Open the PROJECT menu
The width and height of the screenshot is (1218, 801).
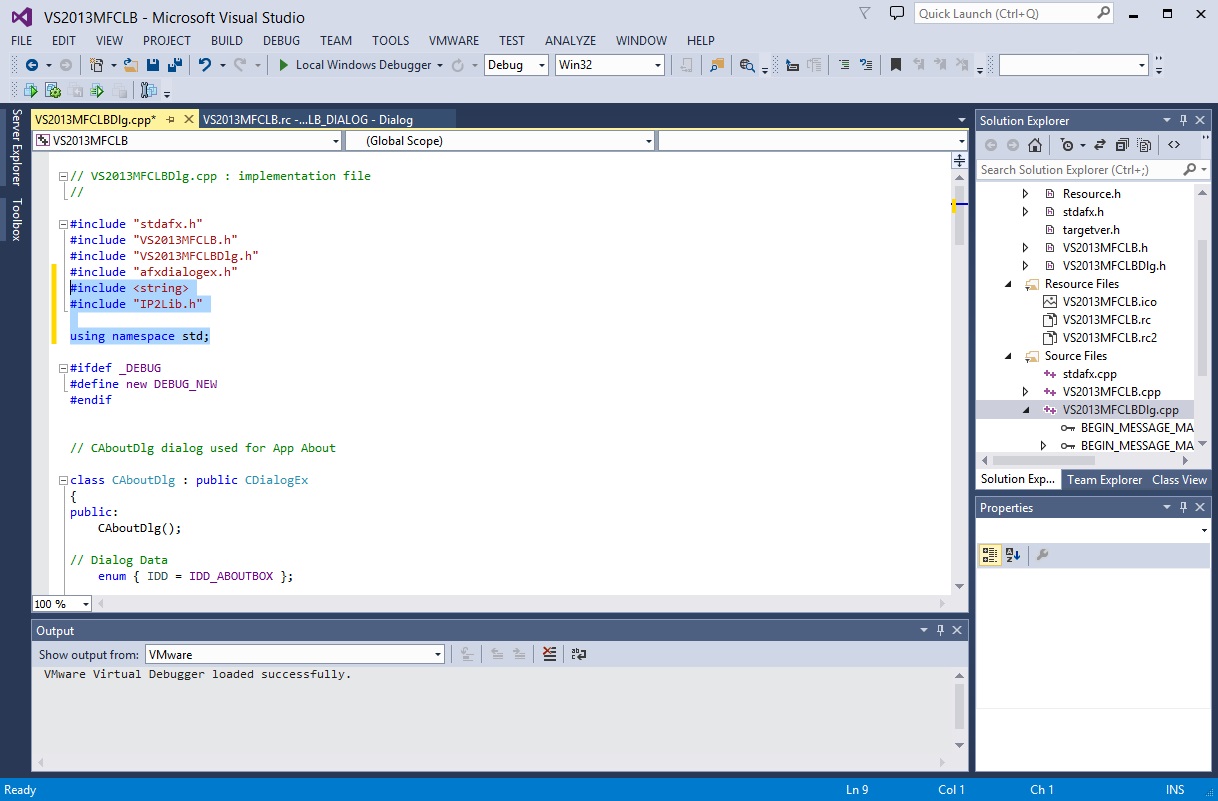pos(166,41)
